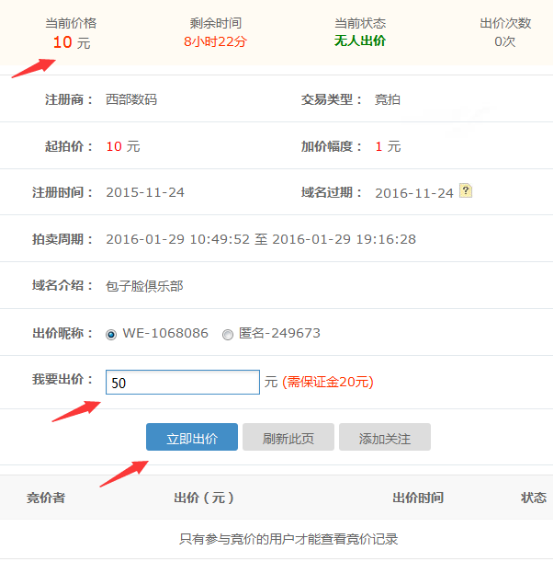The height and width of the screenshot is (561, 554).
Task: Click the registrar name 西部数码
Action: (x=131, y=99)
